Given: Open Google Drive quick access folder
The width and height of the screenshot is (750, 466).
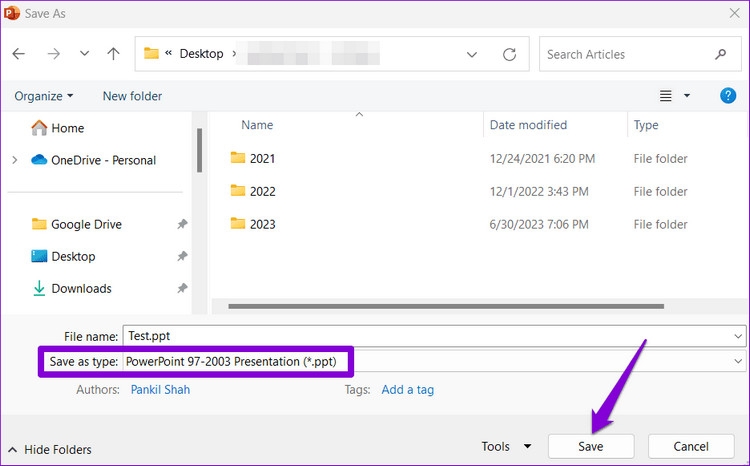Looking at the screenshot, I should 86,224.
